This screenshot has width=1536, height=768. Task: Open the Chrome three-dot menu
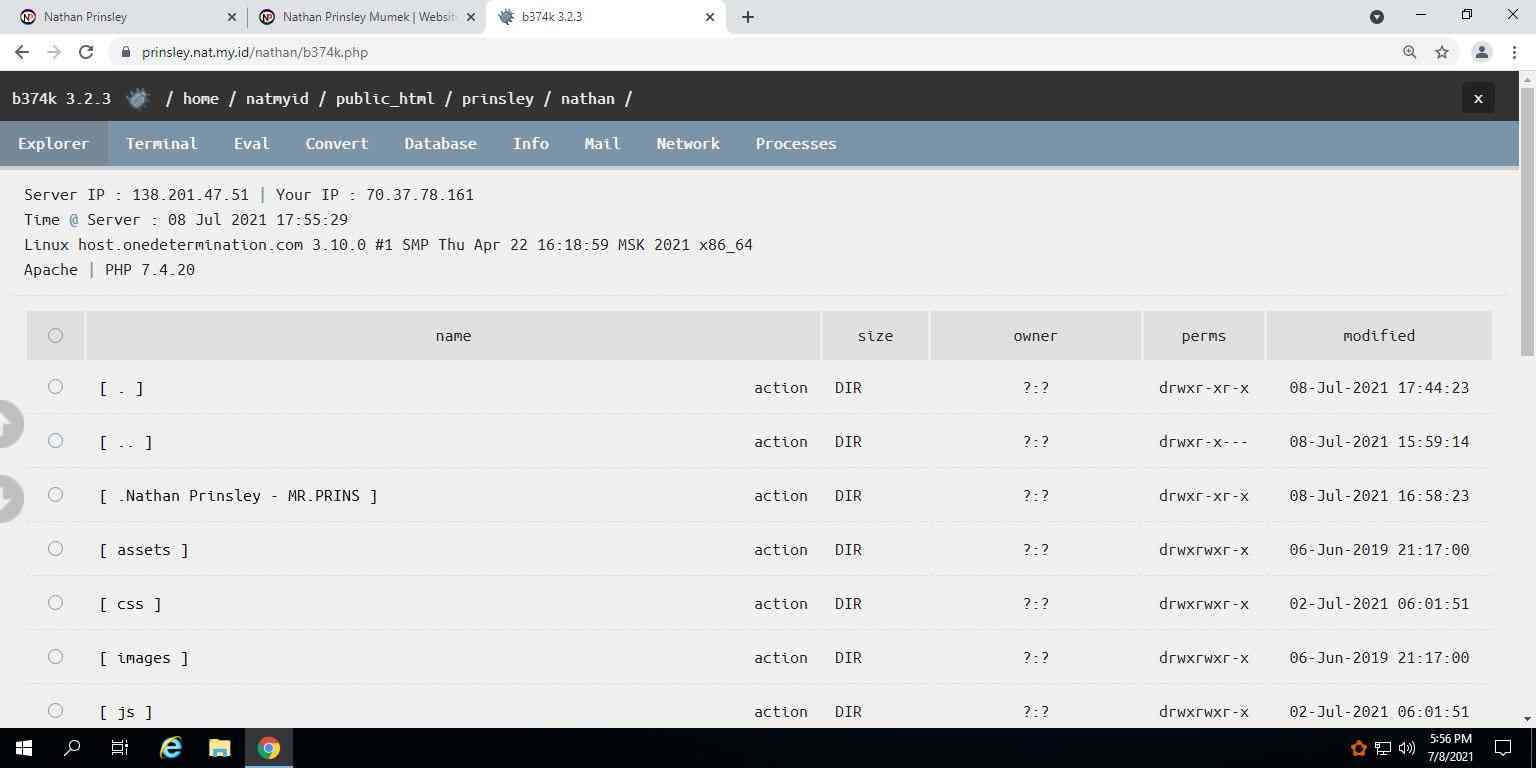click(x=1514, y=52)
